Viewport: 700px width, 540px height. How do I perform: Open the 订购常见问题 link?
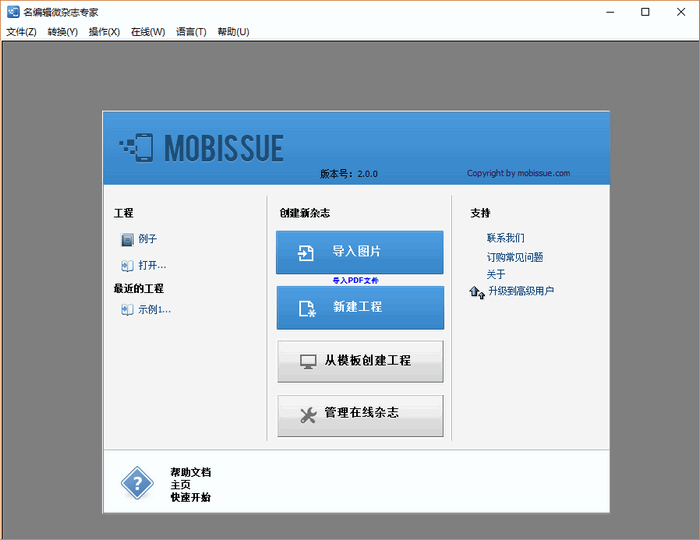(x=515, y=257)
